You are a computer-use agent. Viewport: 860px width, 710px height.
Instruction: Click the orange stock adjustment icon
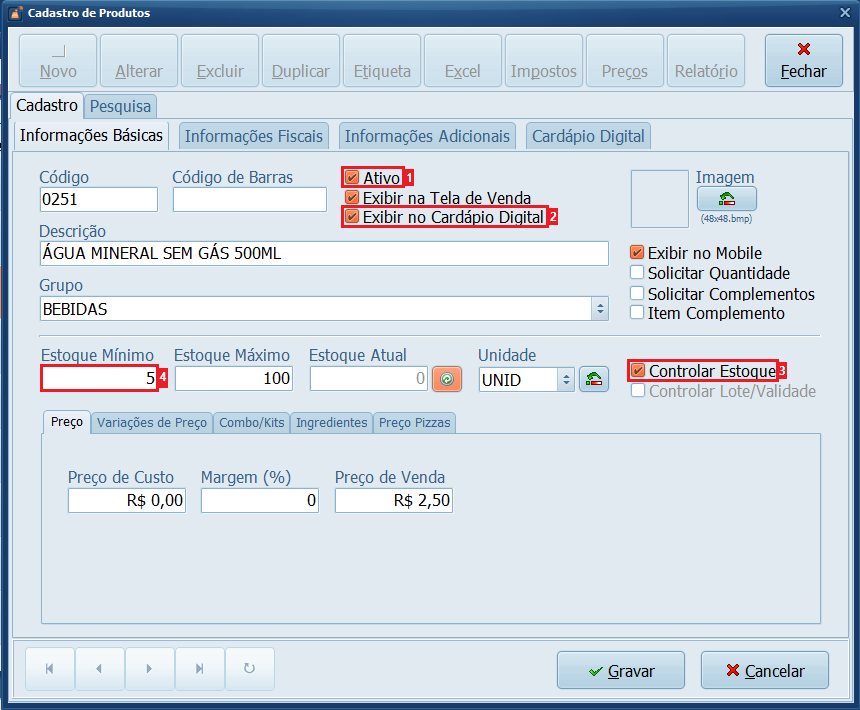447,379
